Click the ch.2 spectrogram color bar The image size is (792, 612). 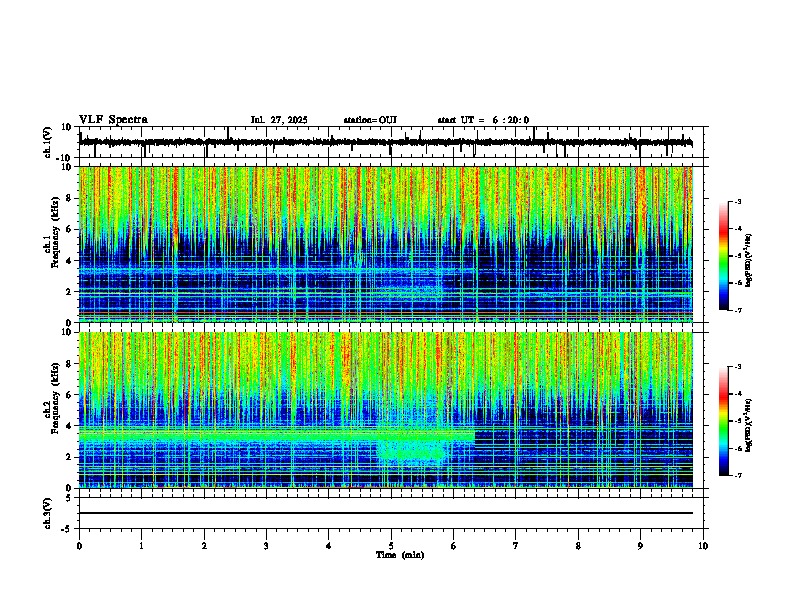[723, 421]
